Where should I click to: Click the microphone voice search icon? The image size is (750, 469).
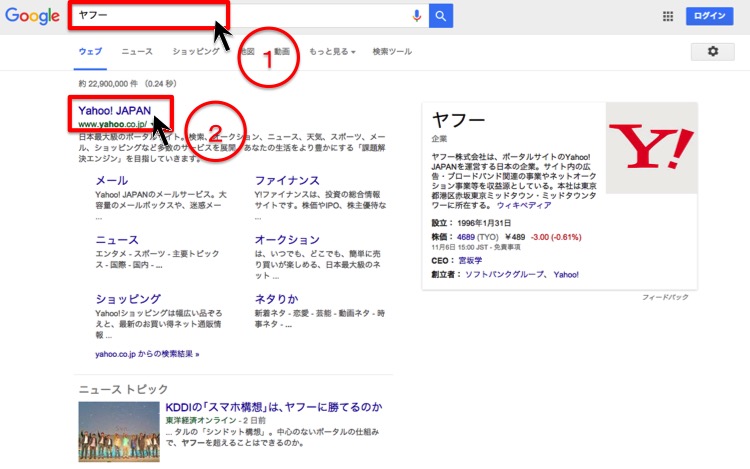pyautogui.click(x=417, y=16)
